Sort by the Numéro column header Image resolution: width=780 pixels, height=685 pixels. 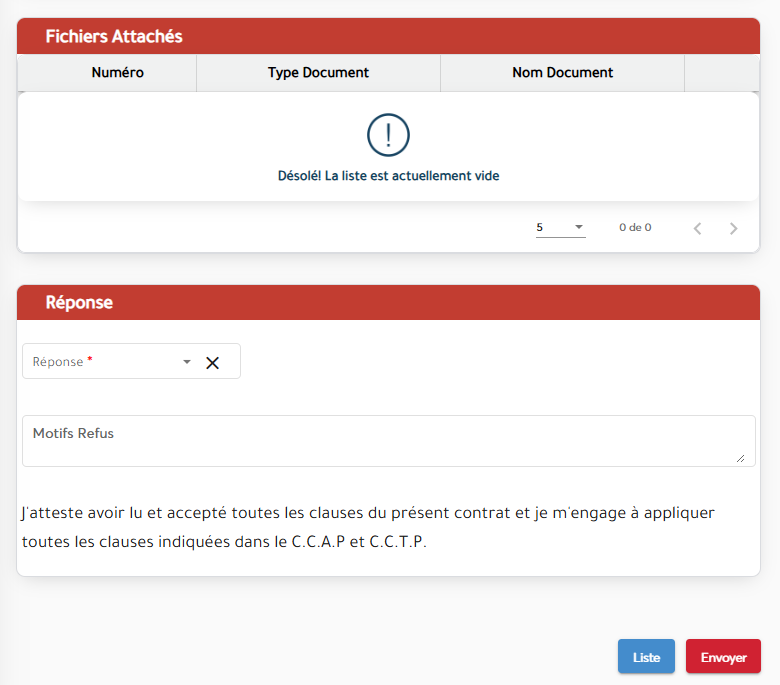click(117, 73)
